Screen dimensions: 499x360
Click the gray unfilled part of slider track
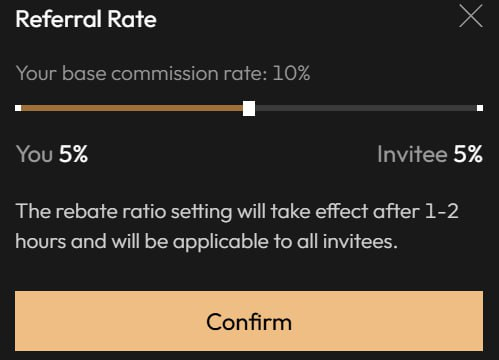366,108
